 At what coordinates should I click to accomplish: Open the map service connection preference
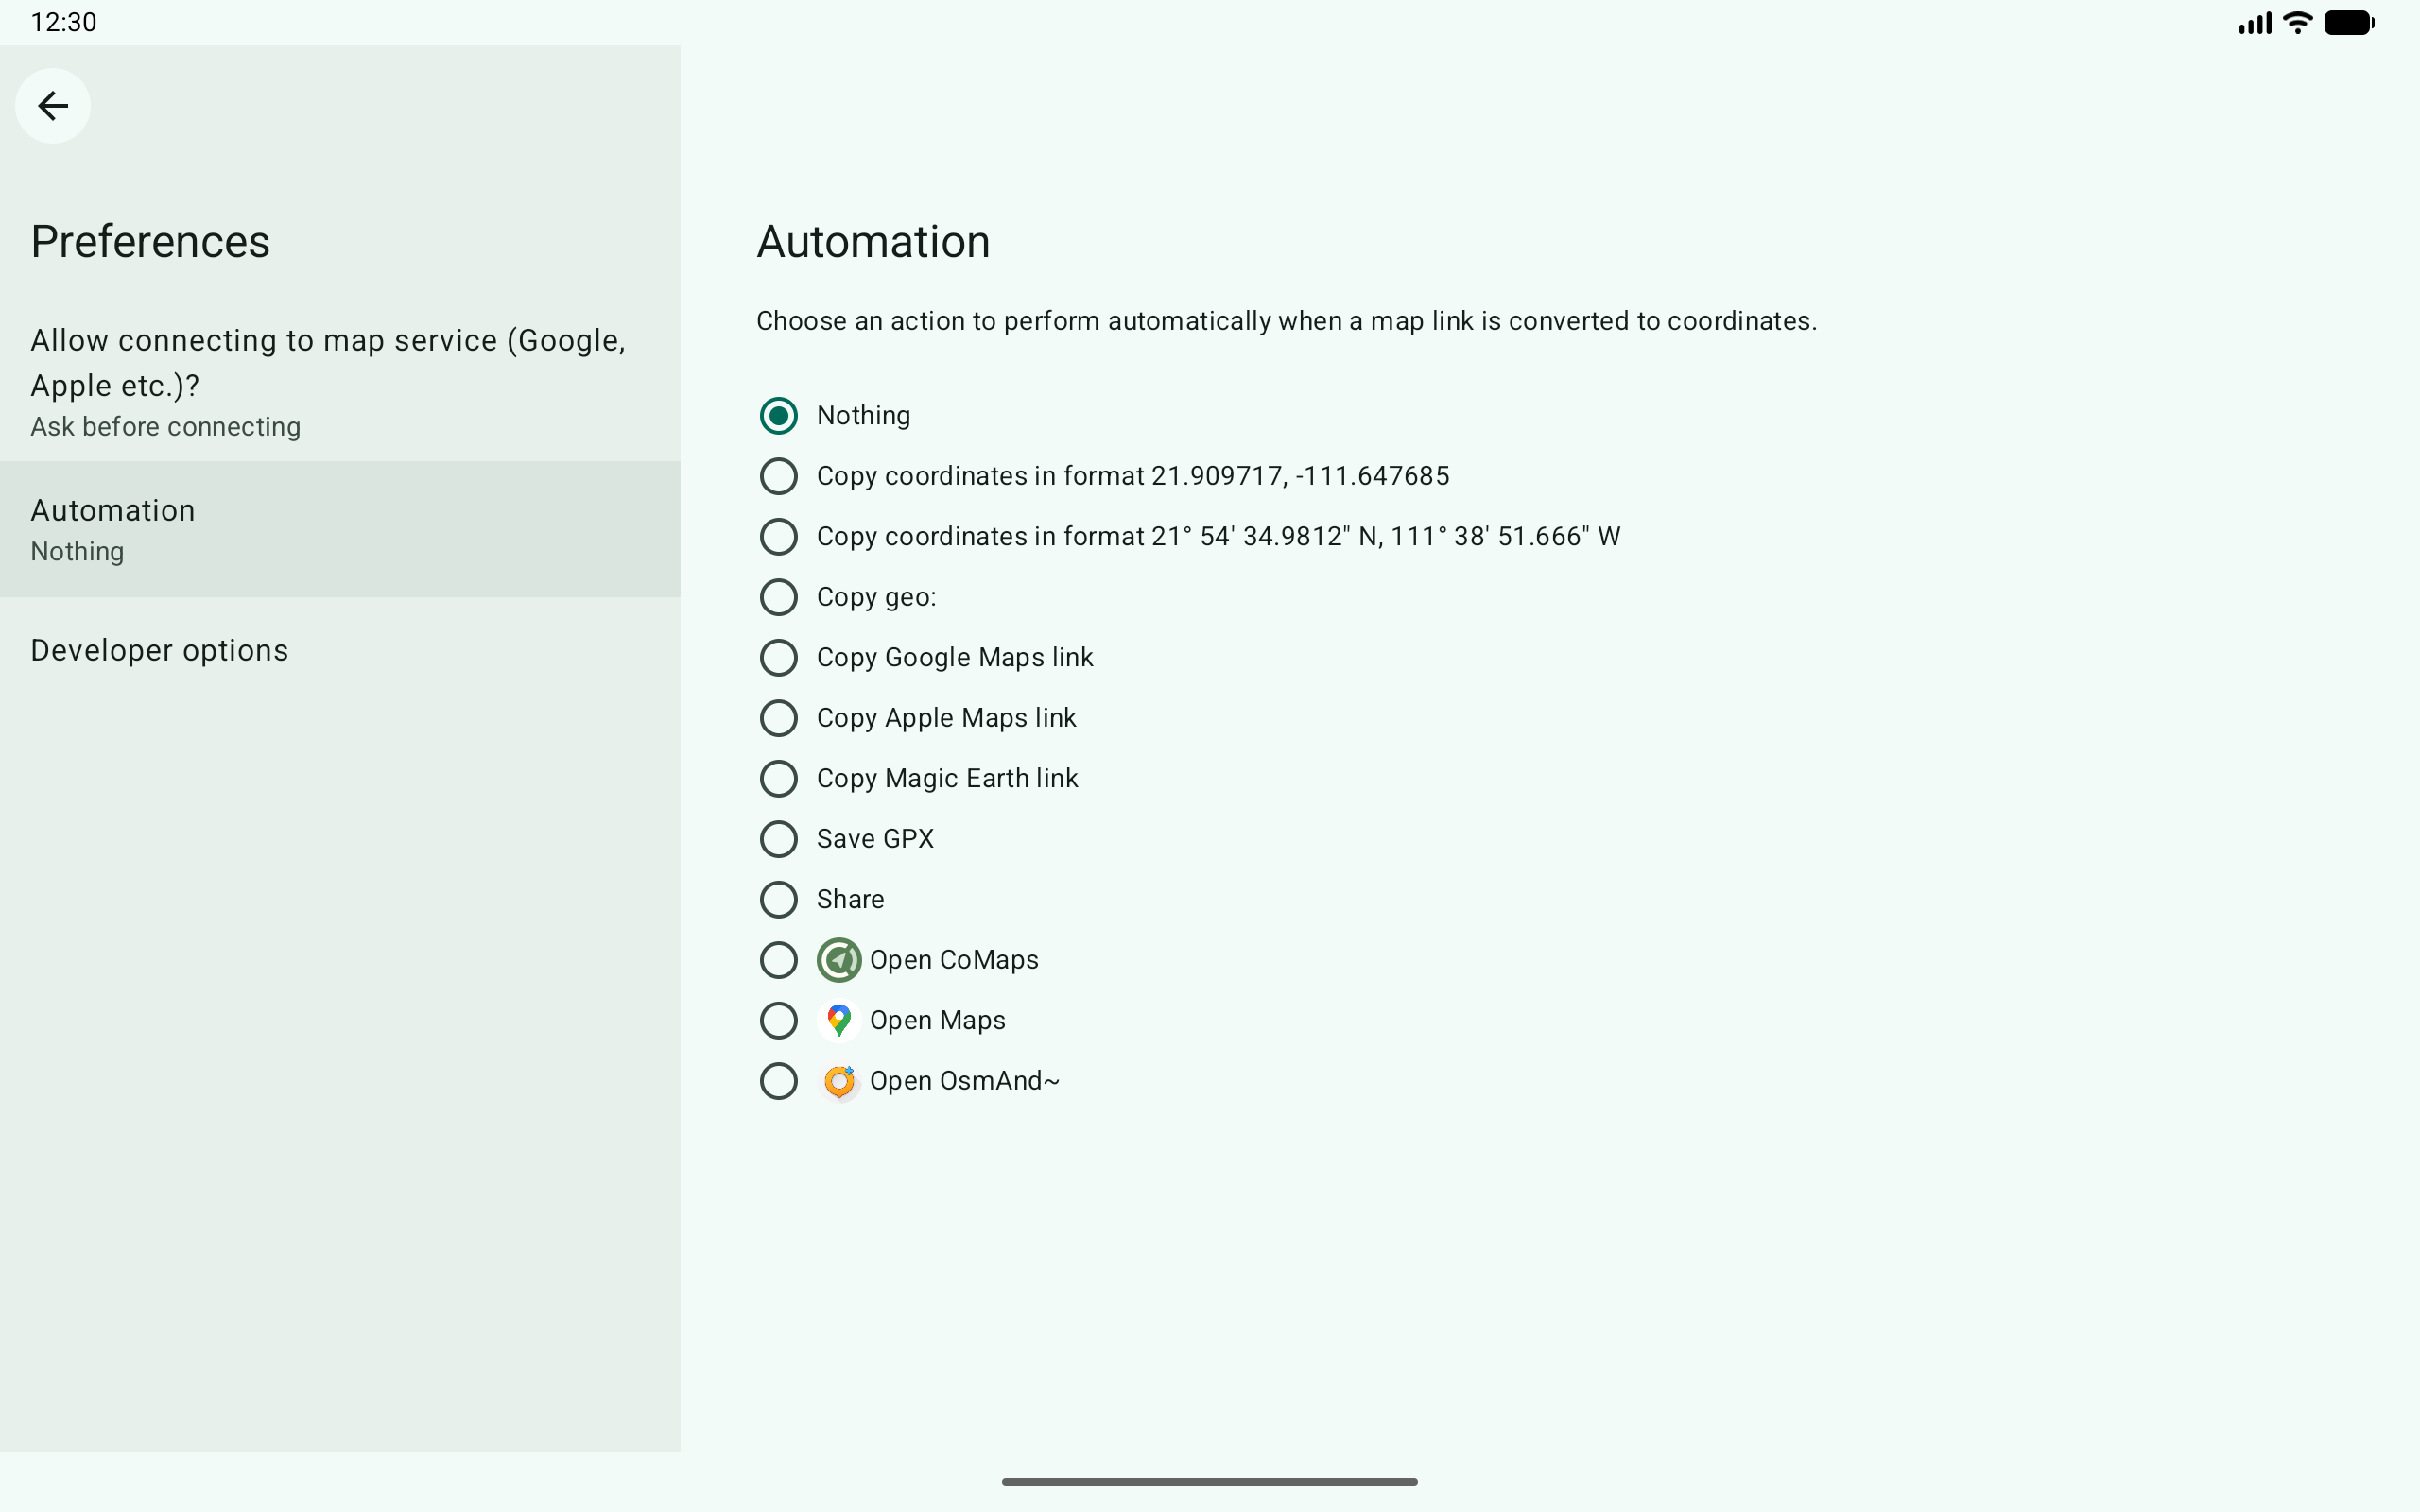click(340, 382)
